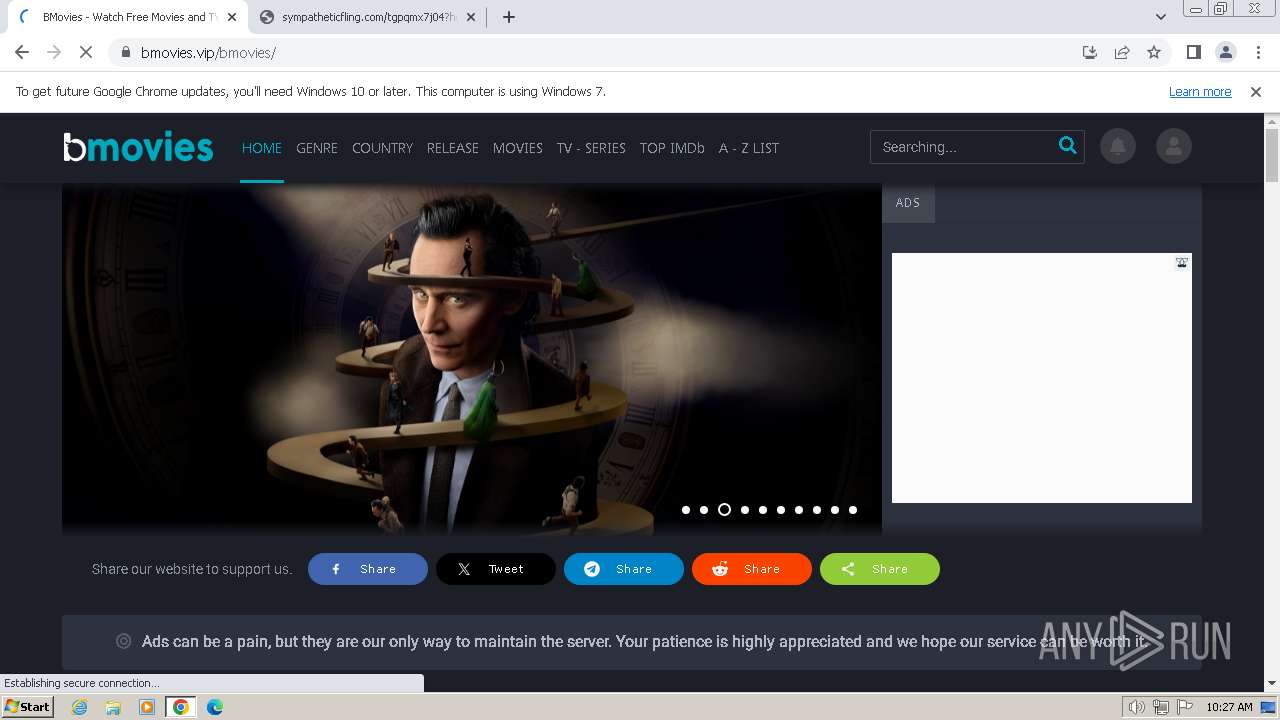
Task: Click the bmovies logo
Action: [x=138, y=147]
